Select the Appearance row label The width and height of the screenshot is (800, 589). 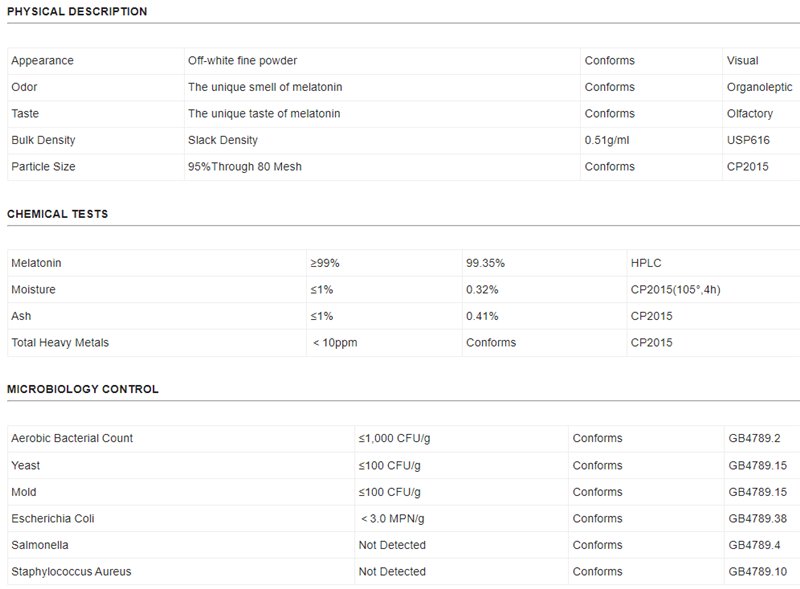point(42,61)
